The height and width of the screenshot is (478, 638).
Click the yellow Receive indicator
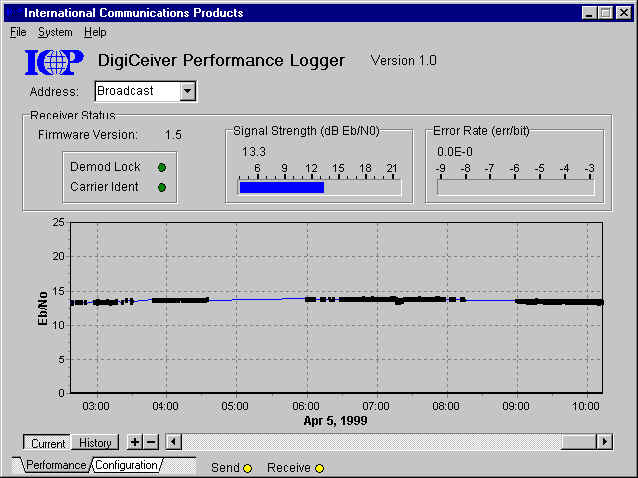tap(319, 469)
